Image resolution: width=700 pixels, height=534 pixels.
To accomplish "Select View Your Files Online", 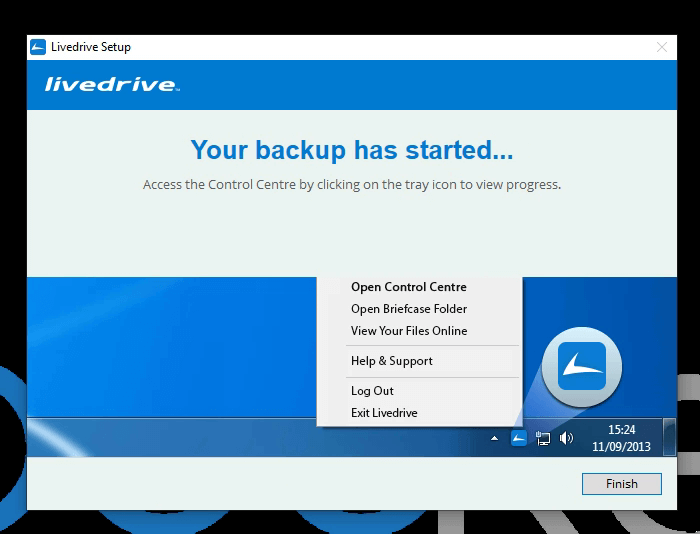I will coord(408,331).
